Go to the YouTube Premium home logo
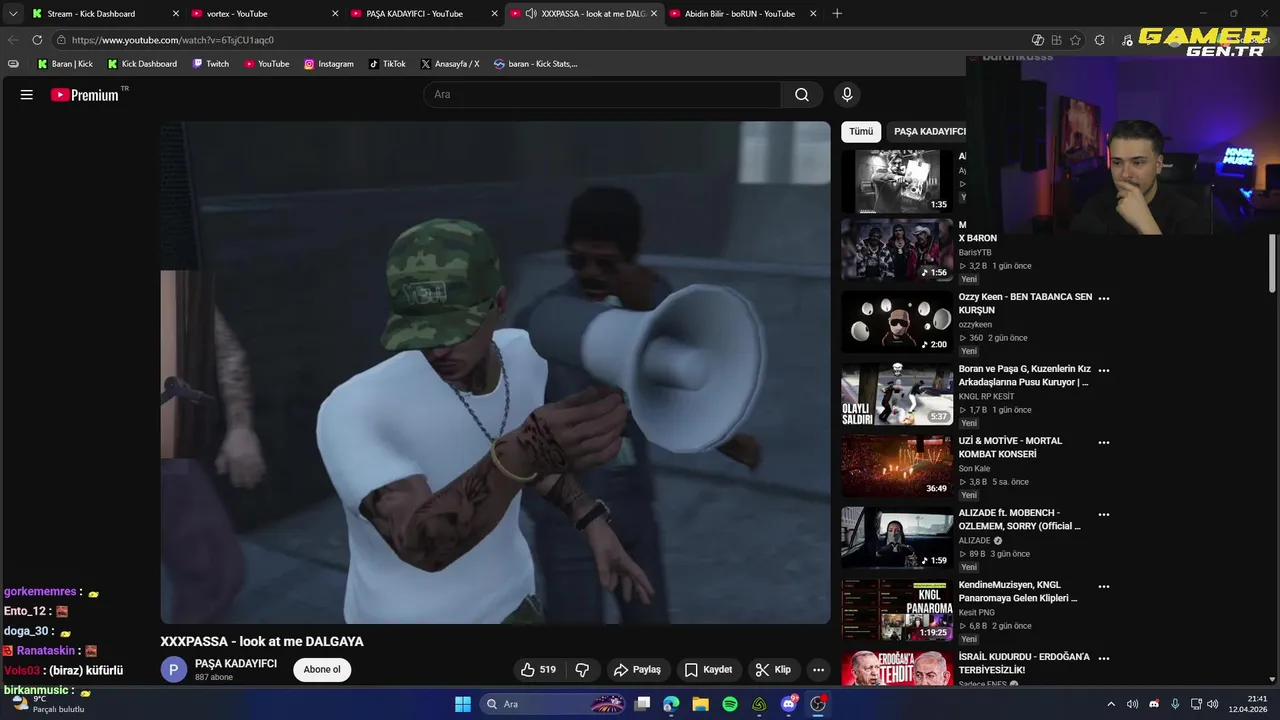The width and height of the screenshot is (1280, 720). click(x=85, y=95)
